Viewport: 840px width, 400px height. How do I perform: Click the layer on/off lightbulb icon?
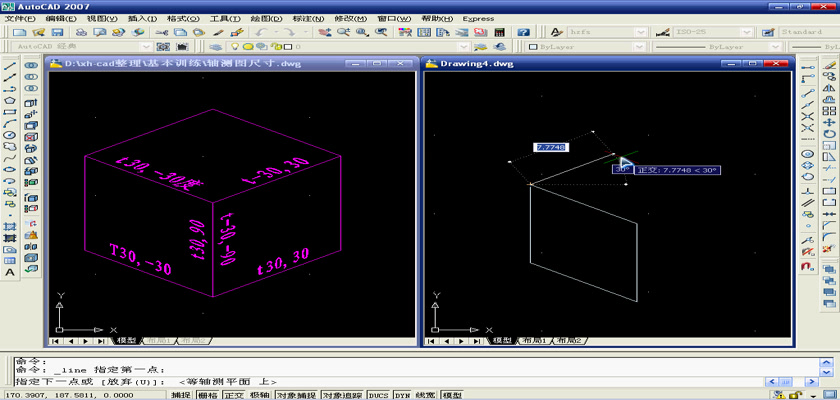[234, 47]
